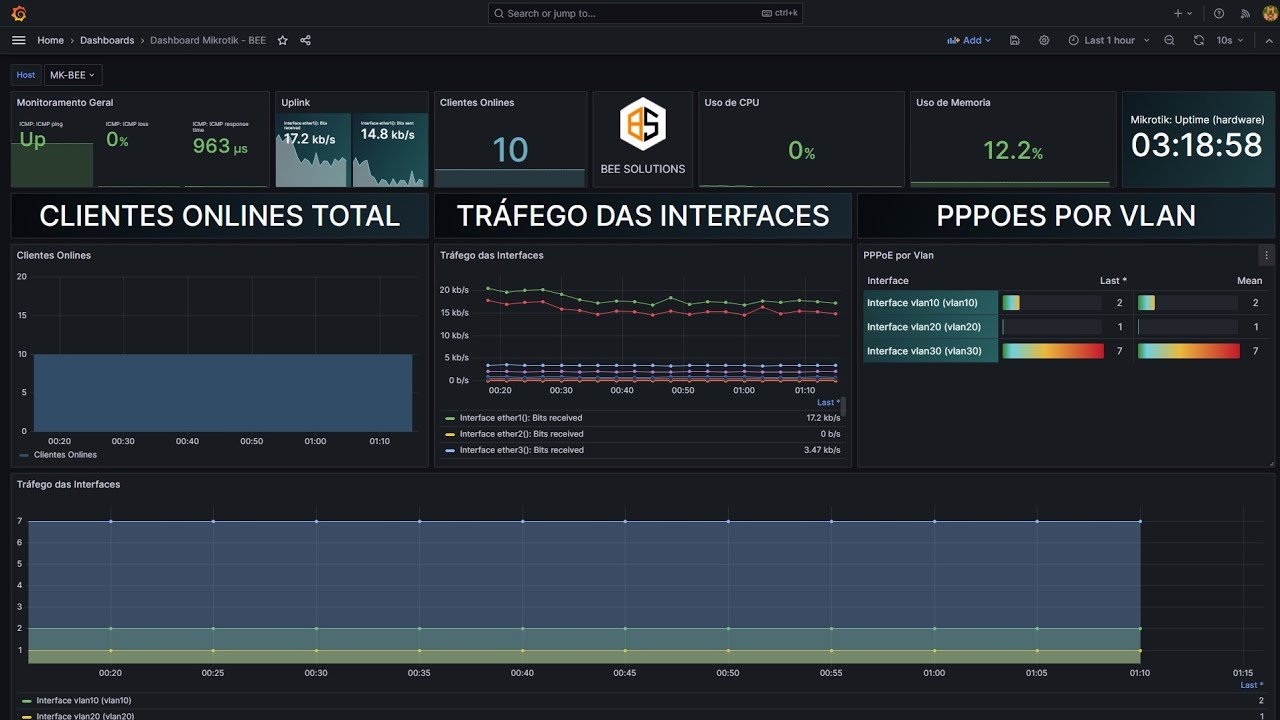The width and height of the screenshot is (1280, 720).
Task: Open the Monitoramento Geral panel title
Action: (65, 102)
